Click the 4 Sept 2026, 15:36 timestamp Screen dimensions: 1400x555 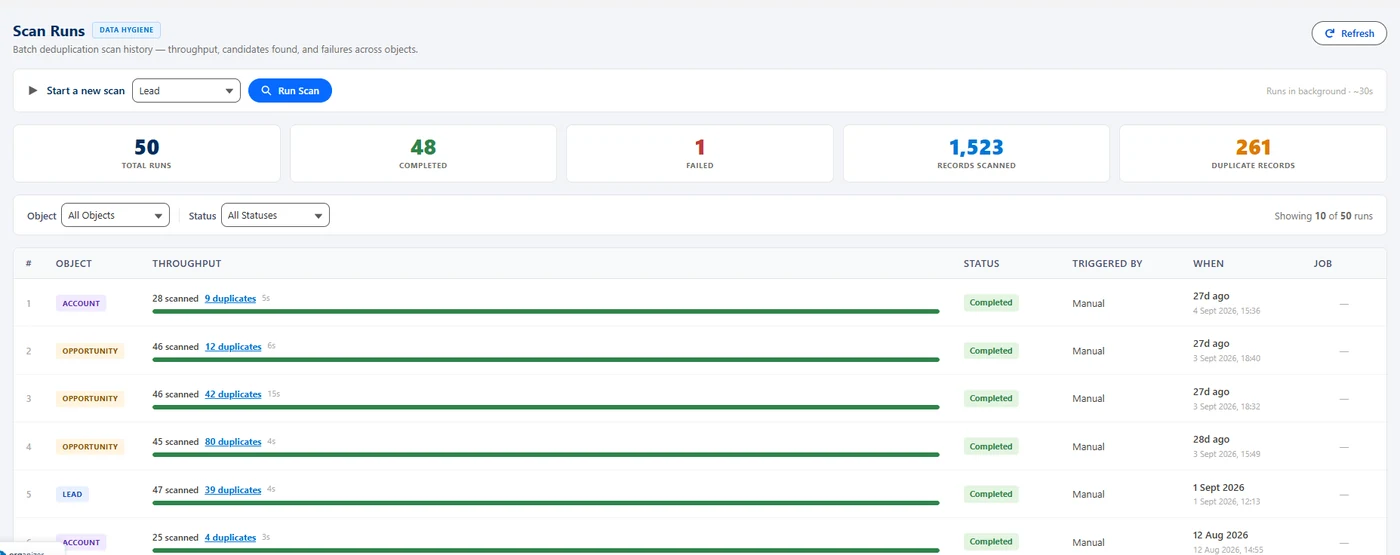pyautogui.click(x=1226, y=311)
